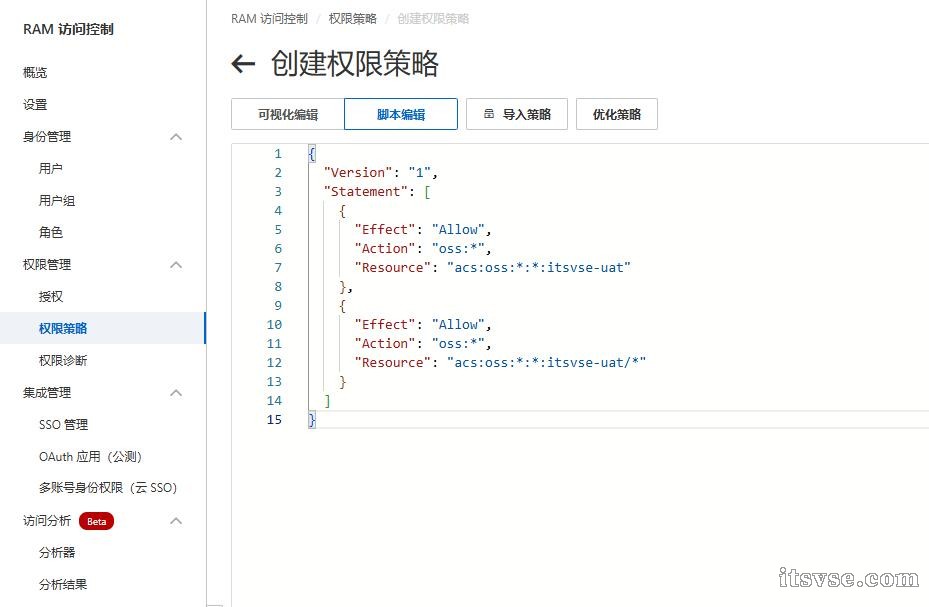Click RAM 访问控制 breadcrumb link
Viewport: 929px width, 607px height.
pos(270,19)
